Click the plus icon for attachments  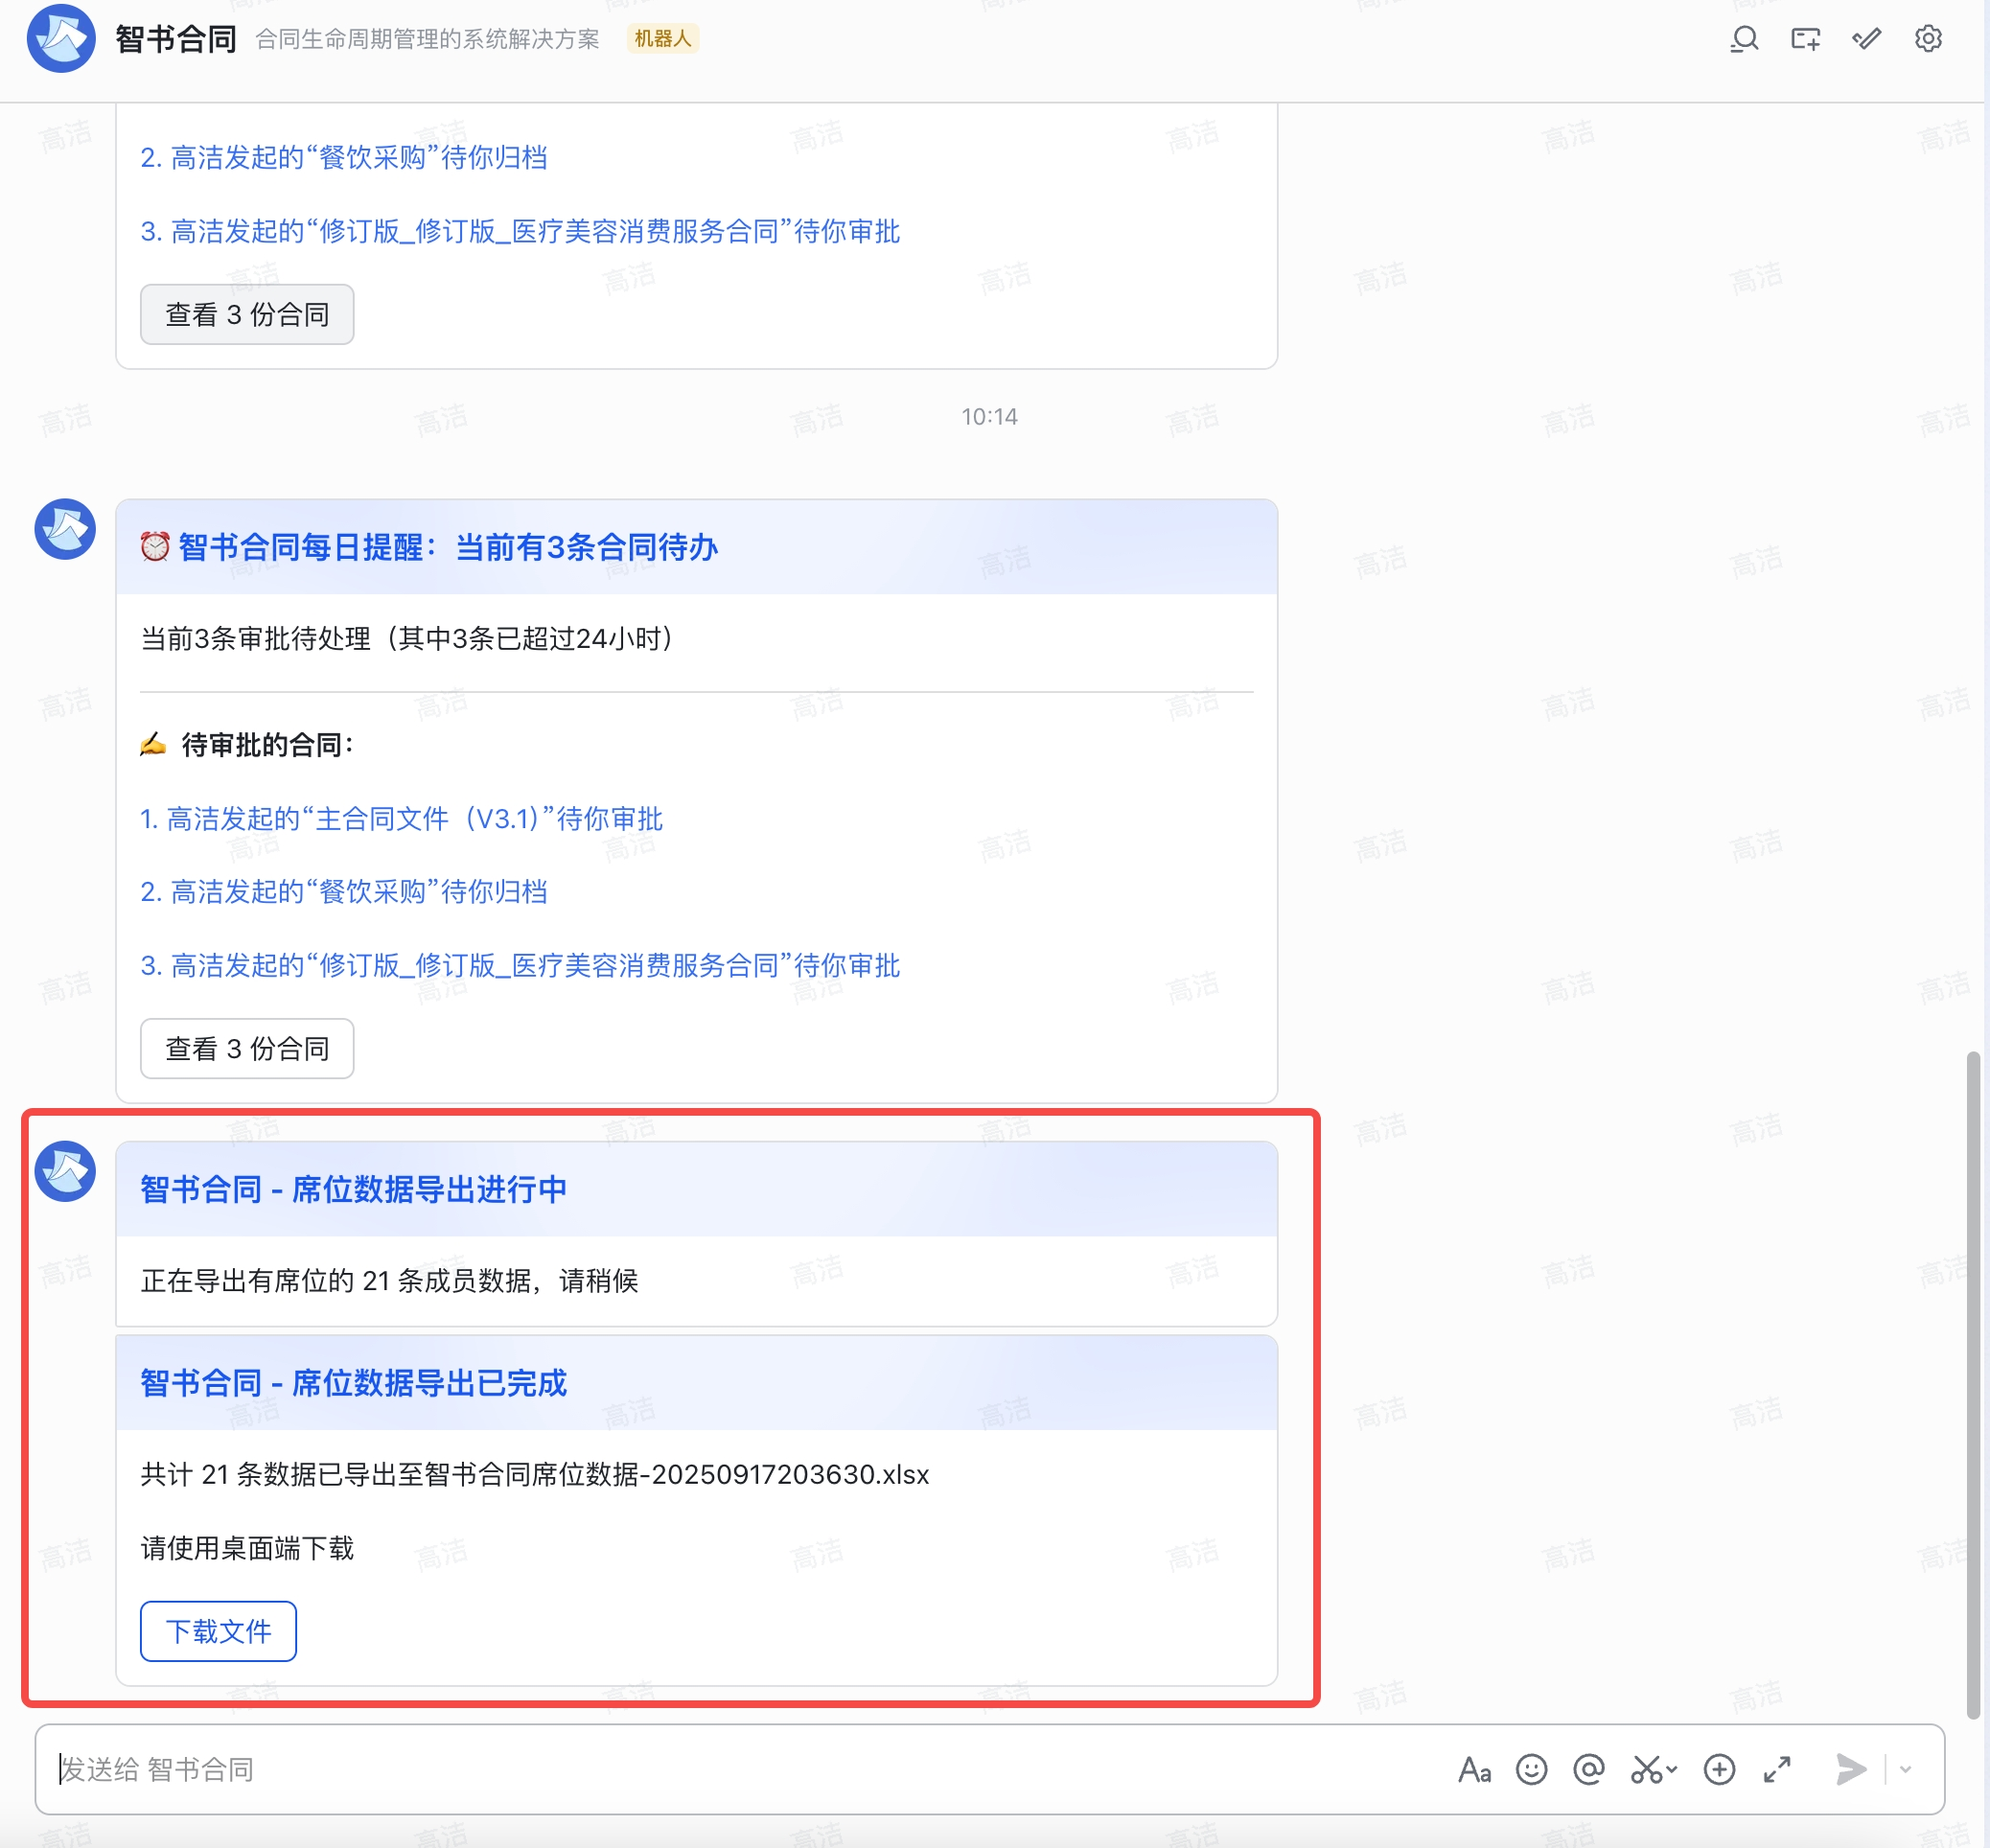[1719, 1768]
